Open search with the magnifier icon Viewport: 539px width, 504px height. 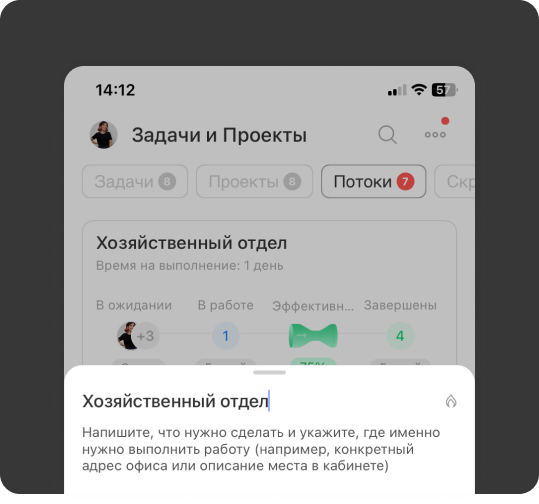click(x=387, y=134)
